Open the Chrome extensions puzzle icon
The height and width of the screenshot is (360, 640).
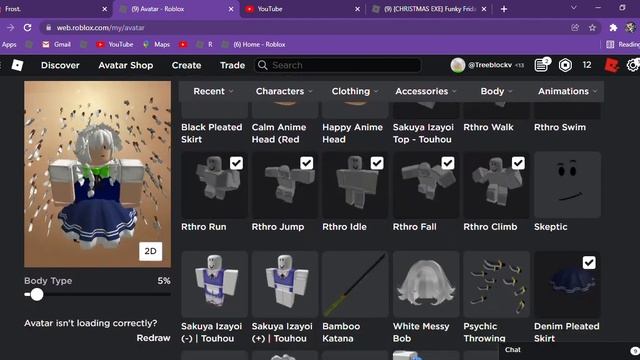[613, 28]
